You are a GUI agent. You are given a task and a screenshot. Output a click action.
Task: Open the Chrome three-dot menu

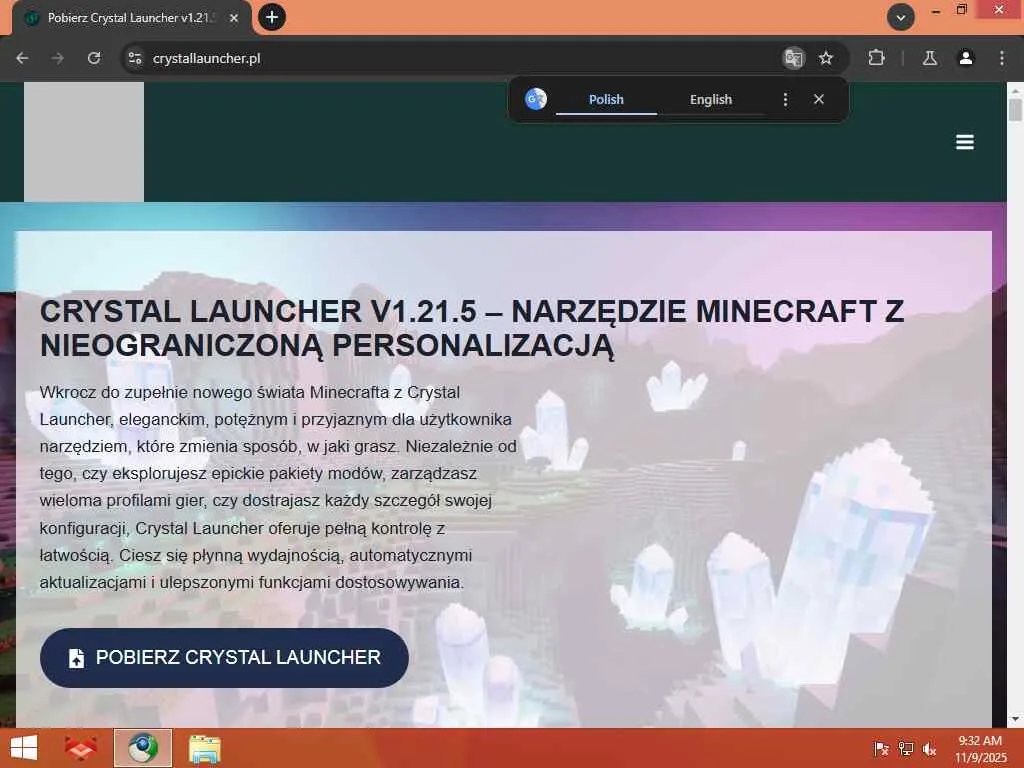click(x=1002, y=58)
